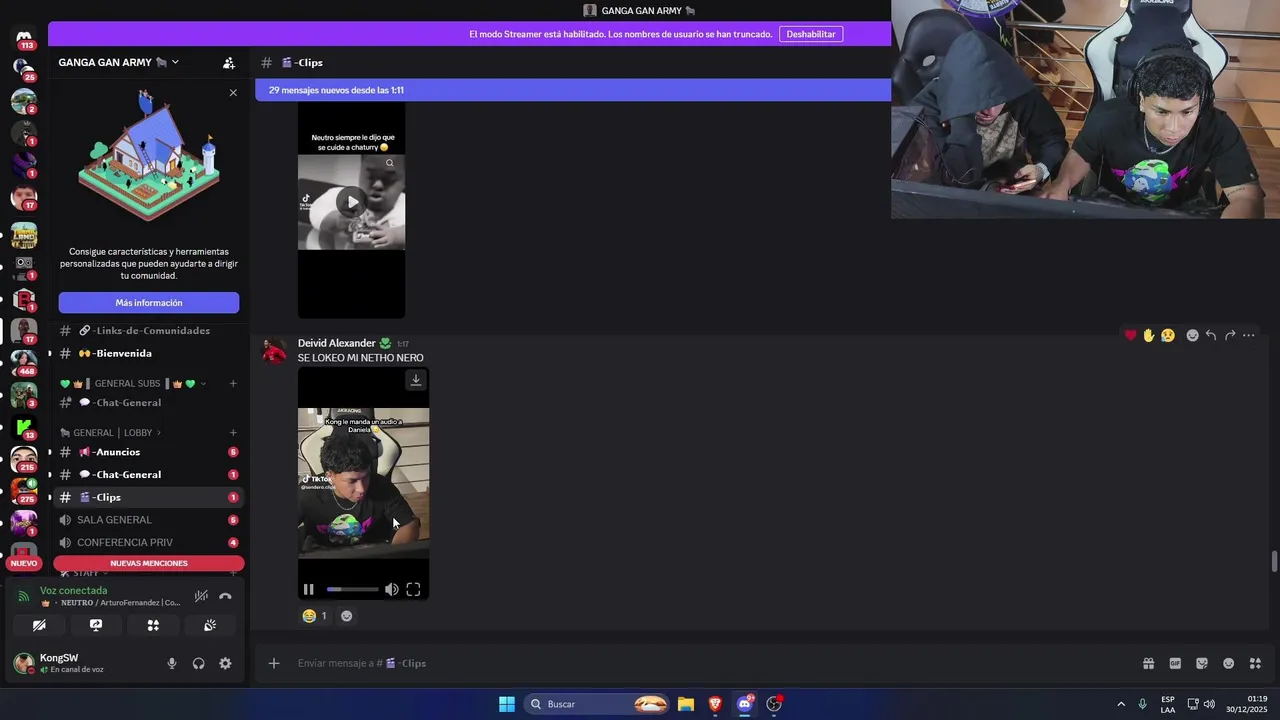
Task: Forward Deivid Alexander's message
Action: click(1230, 335)
